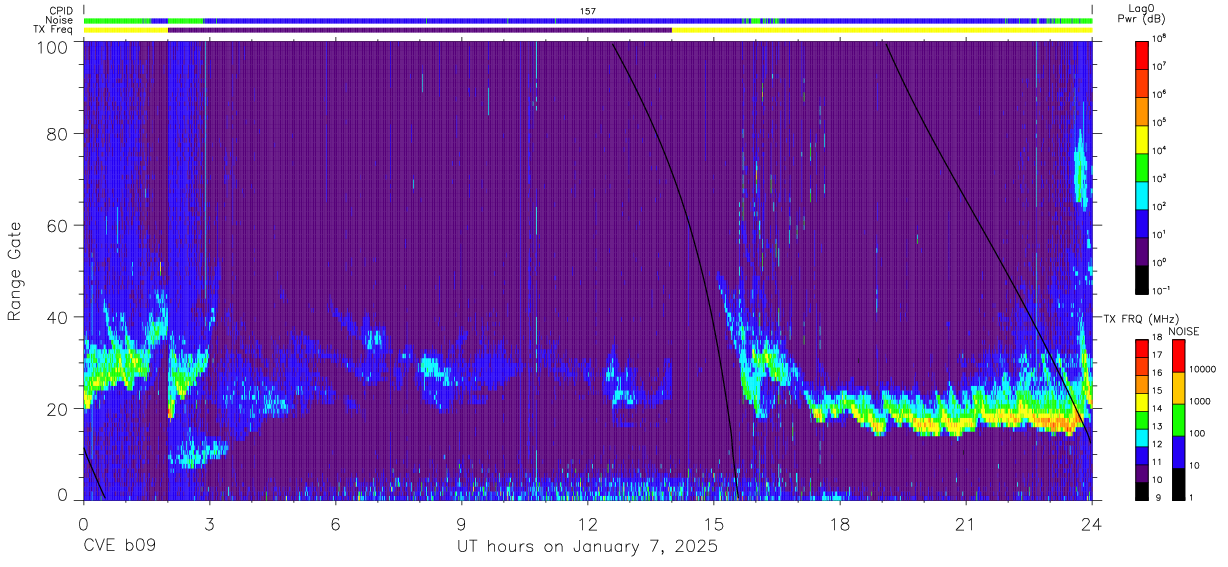The height and width of the screenshot is (567, 1228).
Task: Click the '40' tick on the Range Gate axis
Action: 58,317
